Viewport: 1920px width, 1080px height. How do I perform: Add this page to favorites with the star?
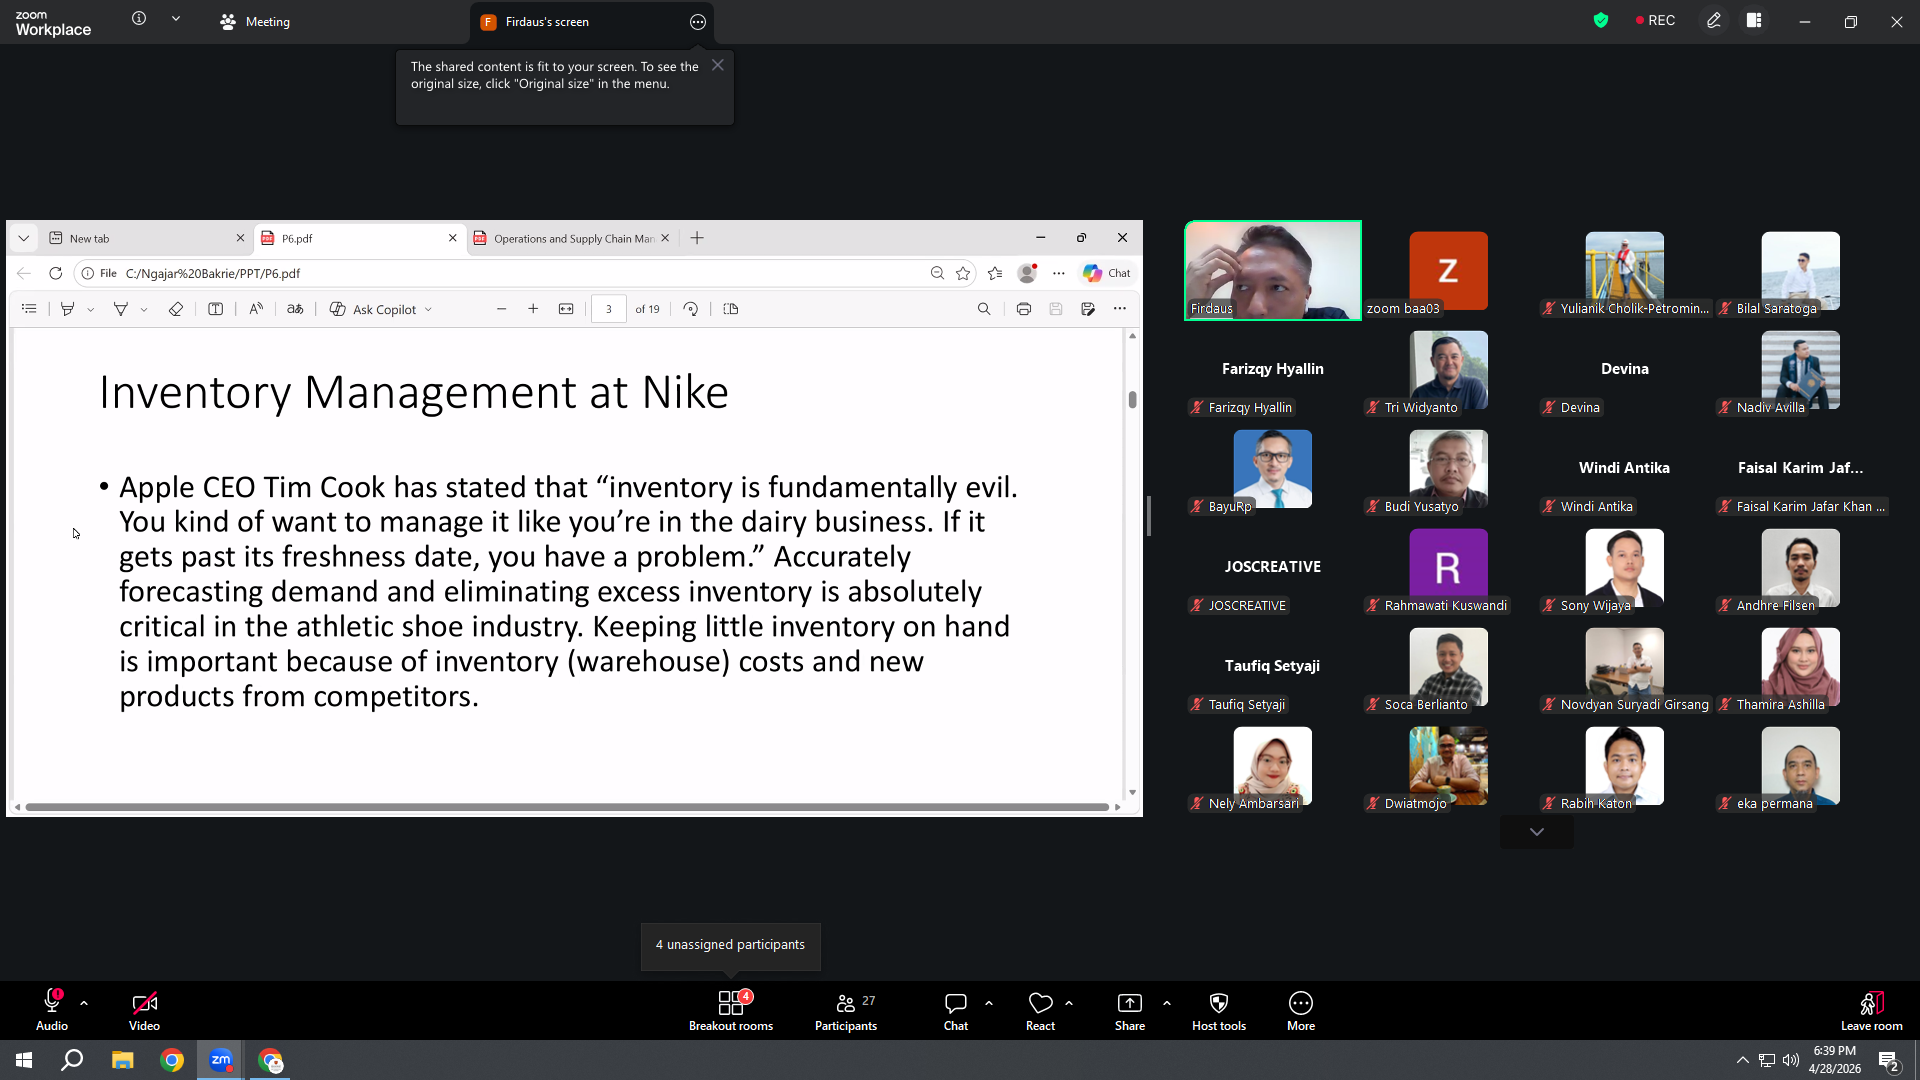pos(963,273)
